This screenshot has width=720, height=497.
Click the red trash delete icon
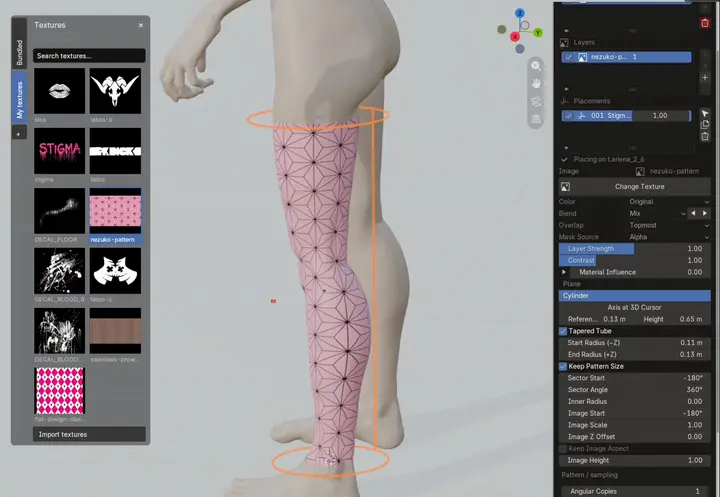click(x=705, y=23)
